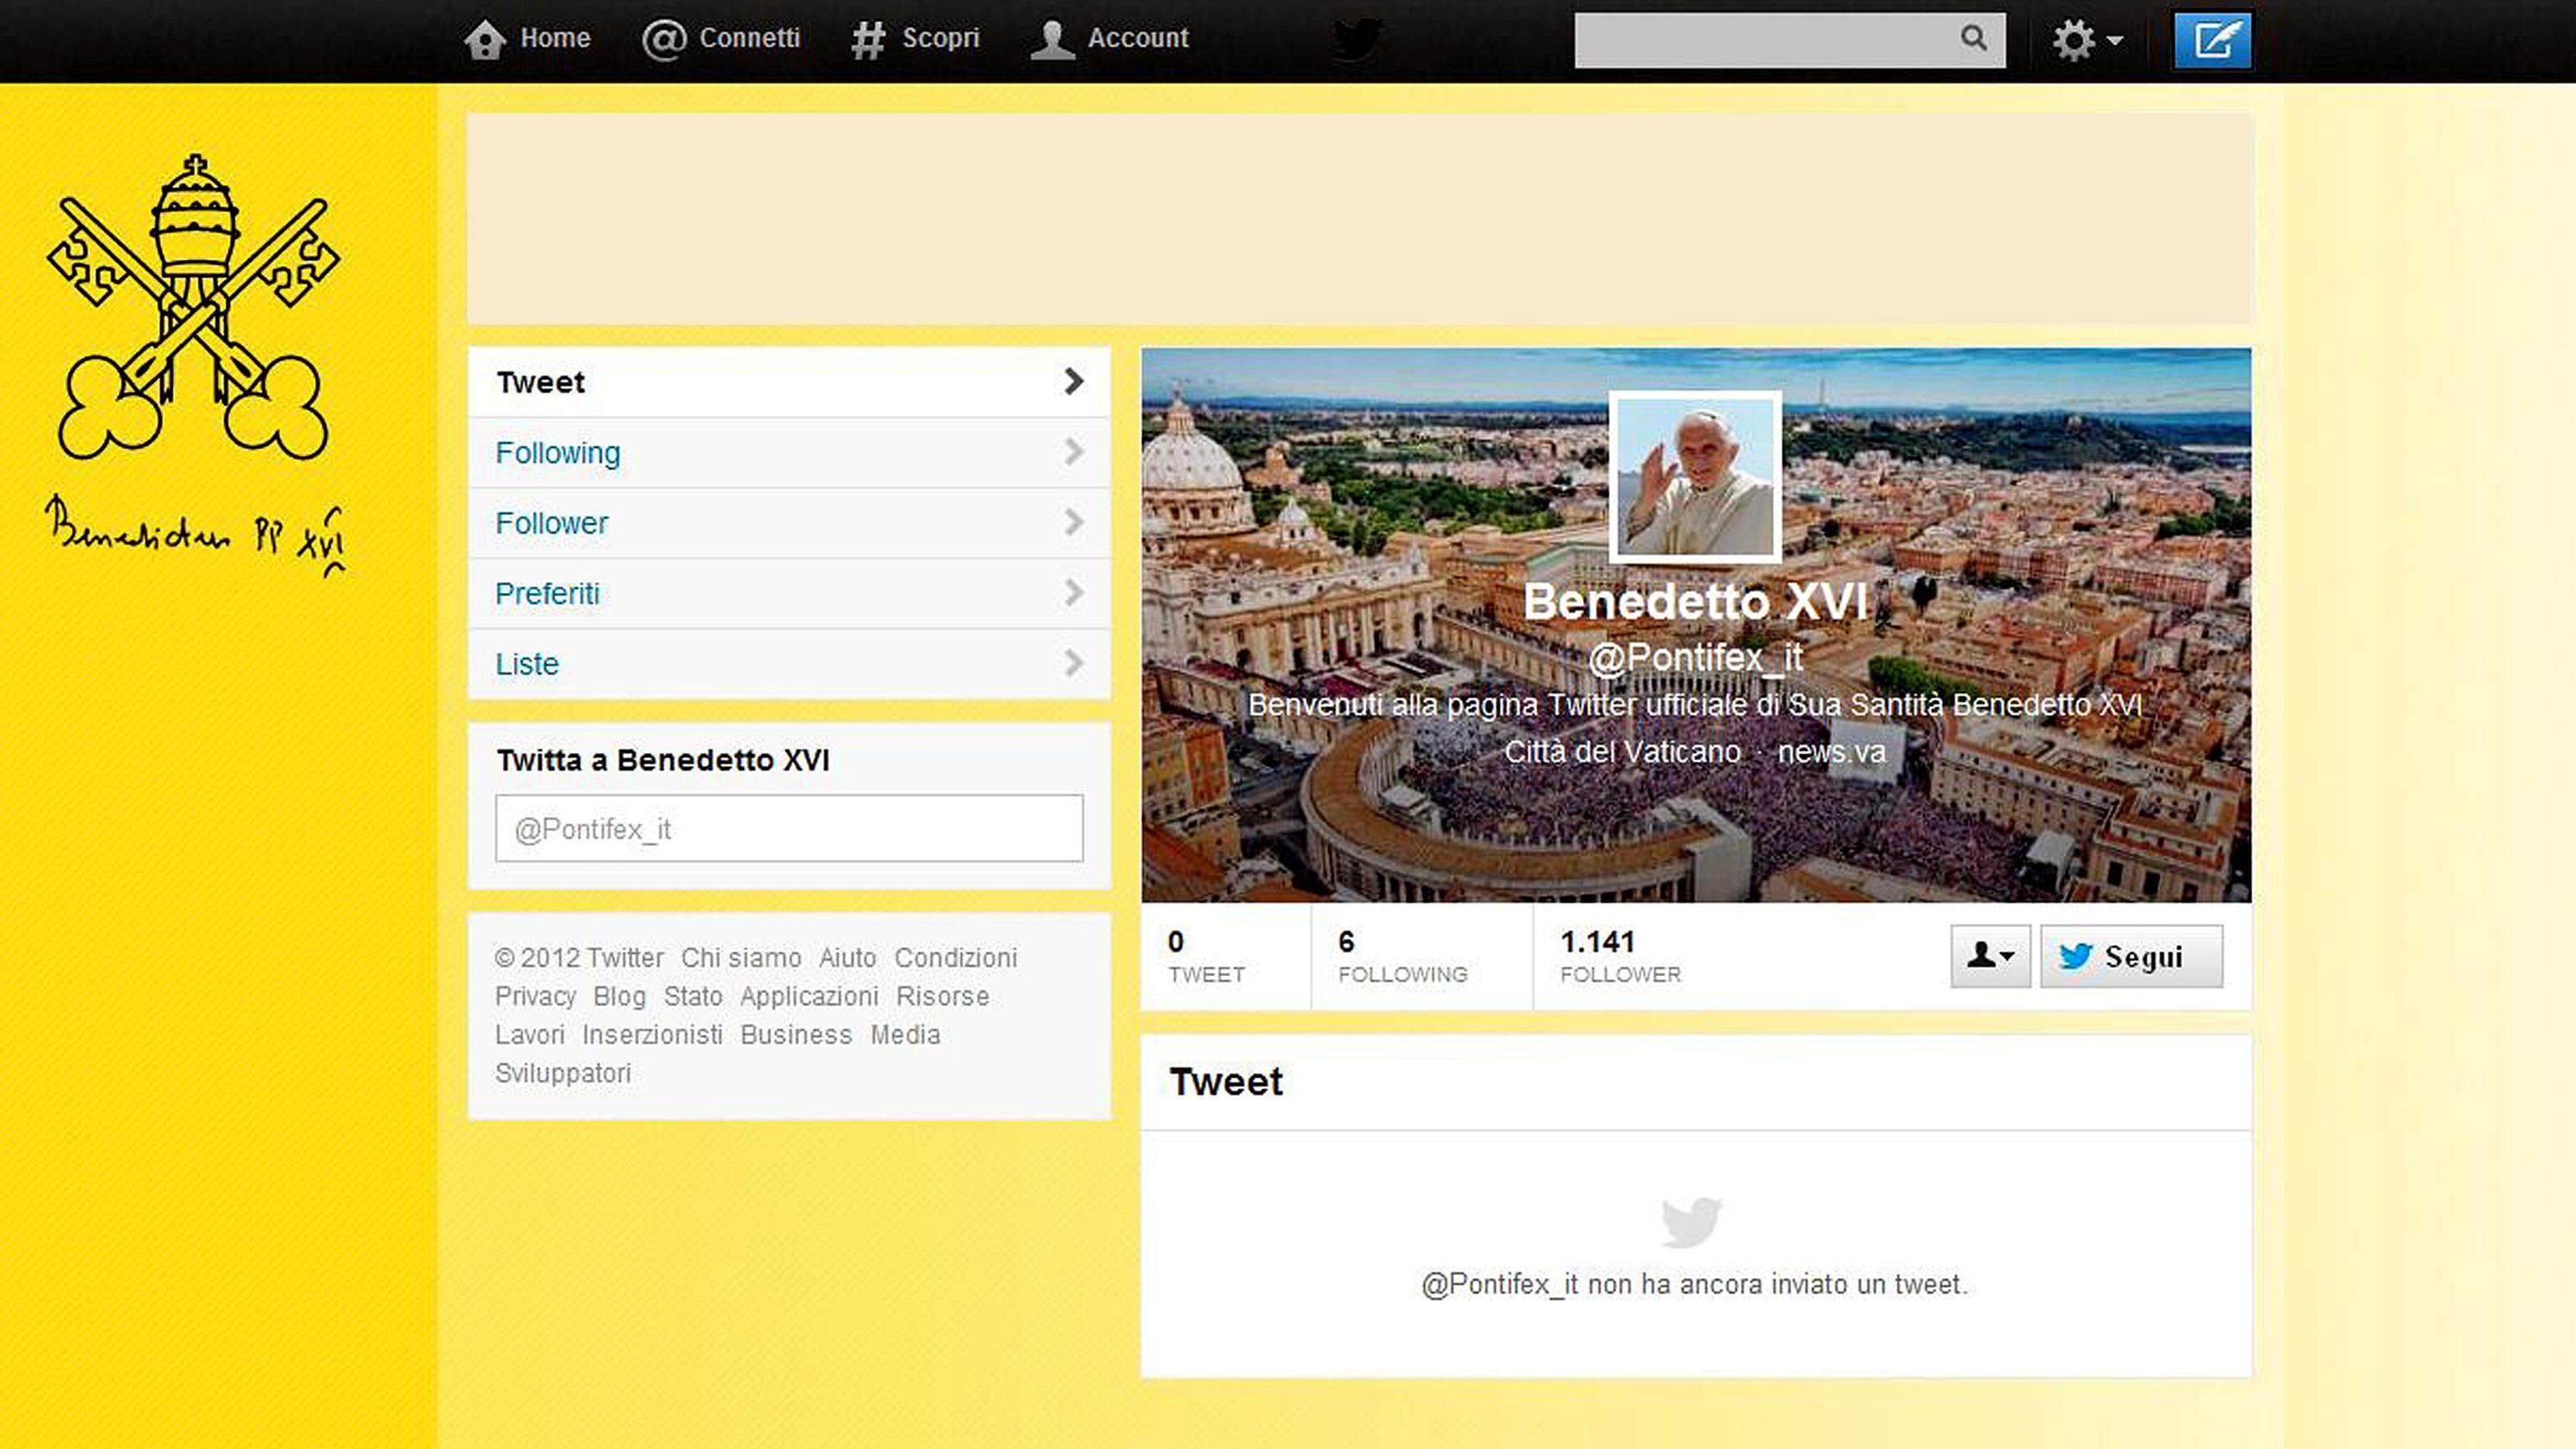This screenshot has height=1449, width=2576.
Task: Click the Risorse footer link
Action: [943, 996]
